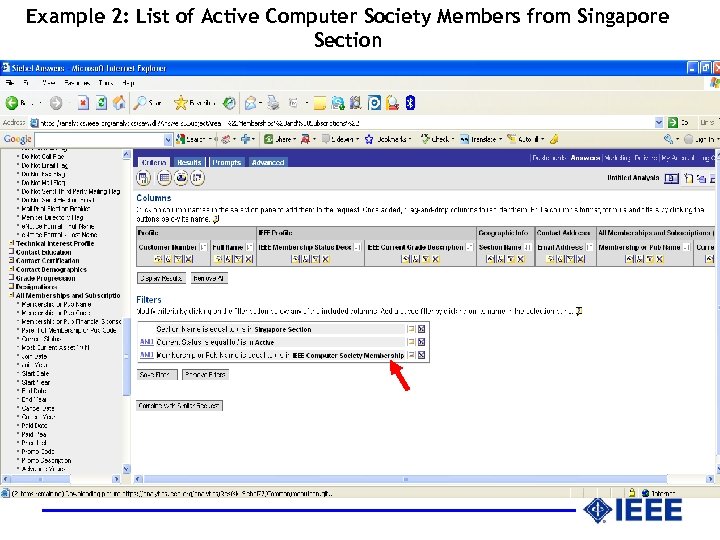The width and height of the screenshot is (720, 540).
Task: Delete the Singapore Section filter row
Action: coord(421,329)
